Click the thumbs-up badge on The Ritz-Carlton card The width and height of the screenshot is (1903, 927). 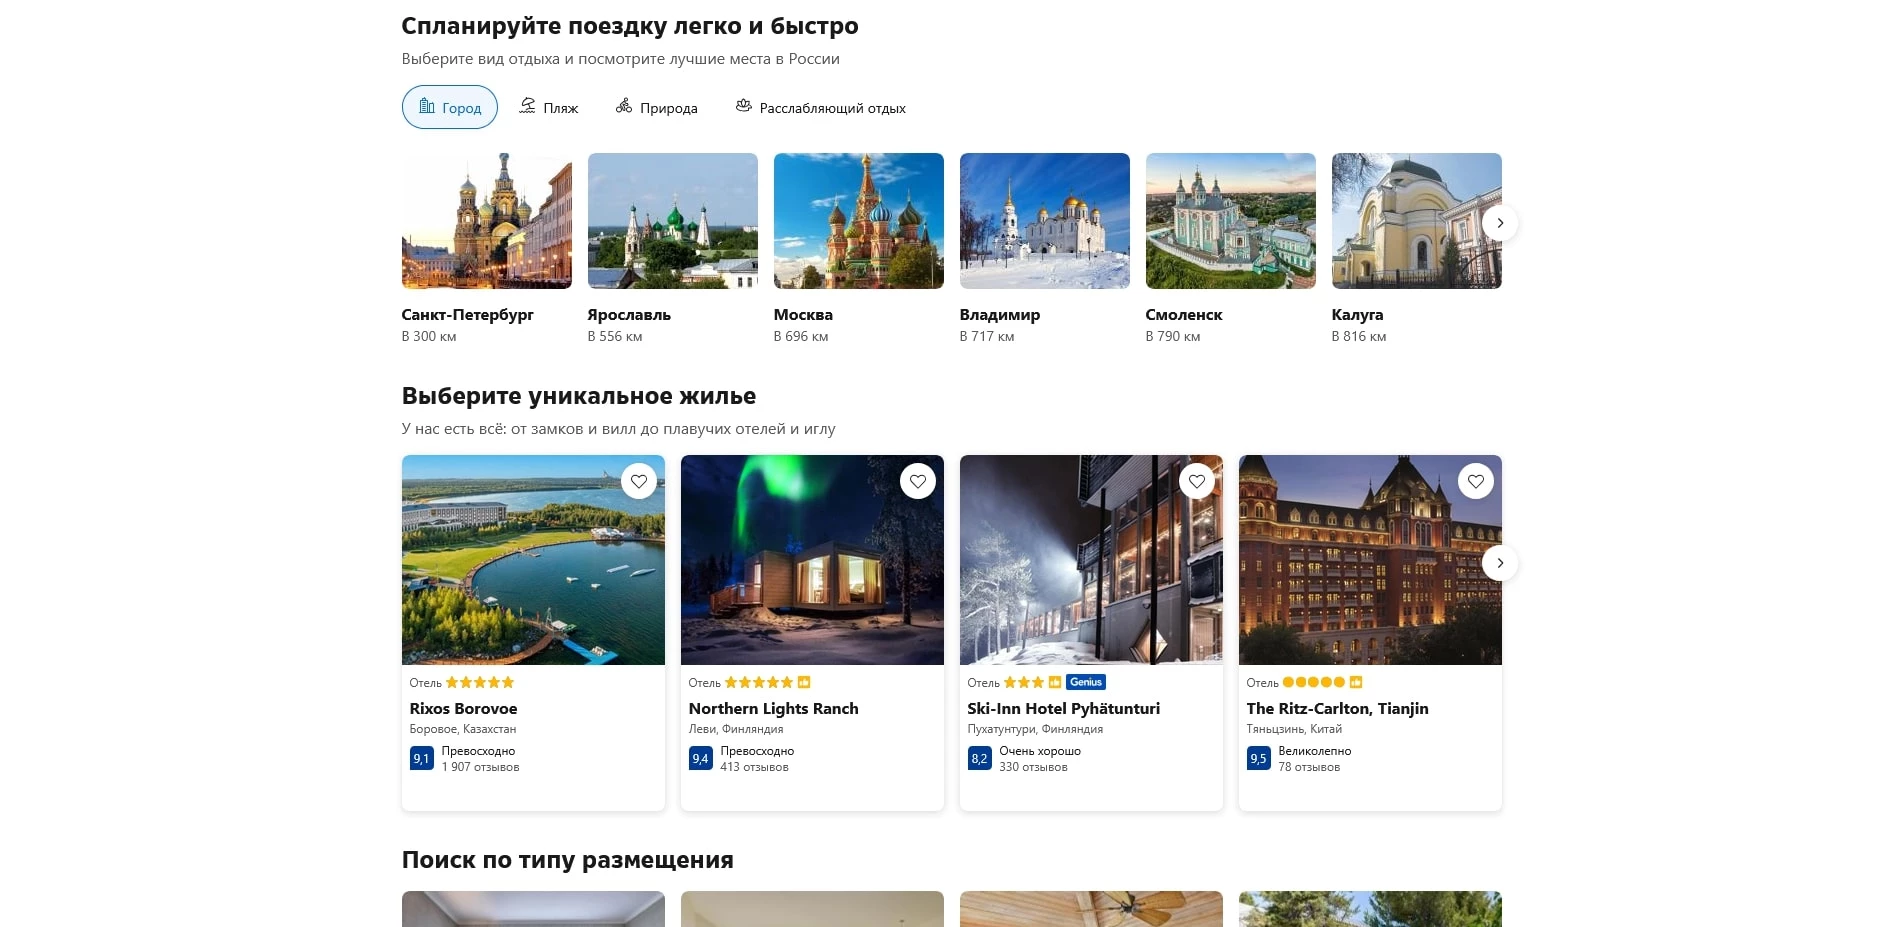pyautogui.click(x=1356, y=682)
